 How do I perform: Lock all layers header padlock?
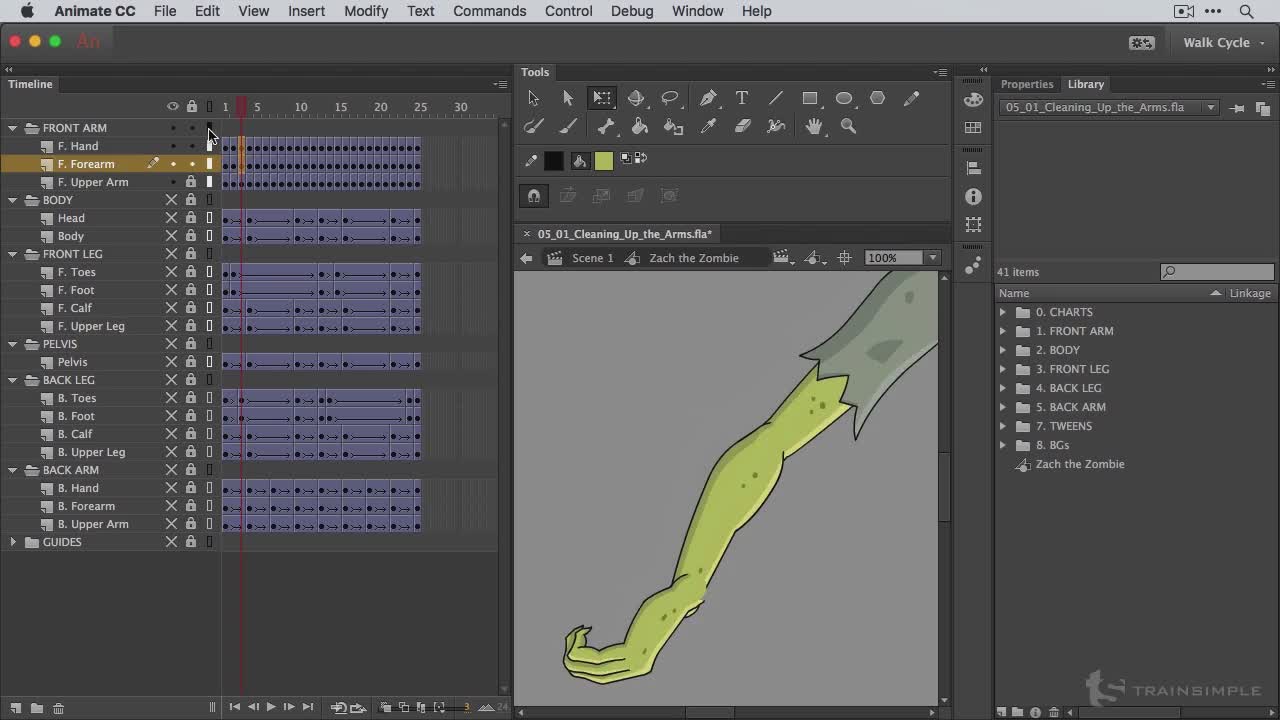point(191,107)
